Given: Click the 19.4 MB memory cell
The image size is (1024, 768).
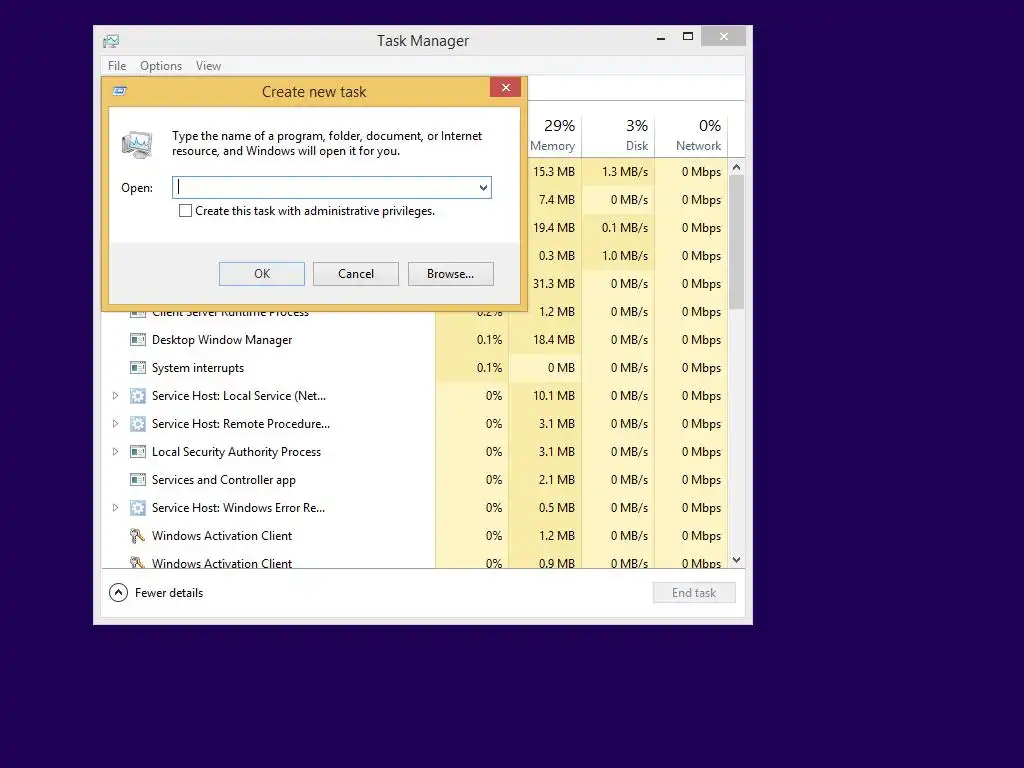Looking at the screenshot, I should click(x=554, y=228).
